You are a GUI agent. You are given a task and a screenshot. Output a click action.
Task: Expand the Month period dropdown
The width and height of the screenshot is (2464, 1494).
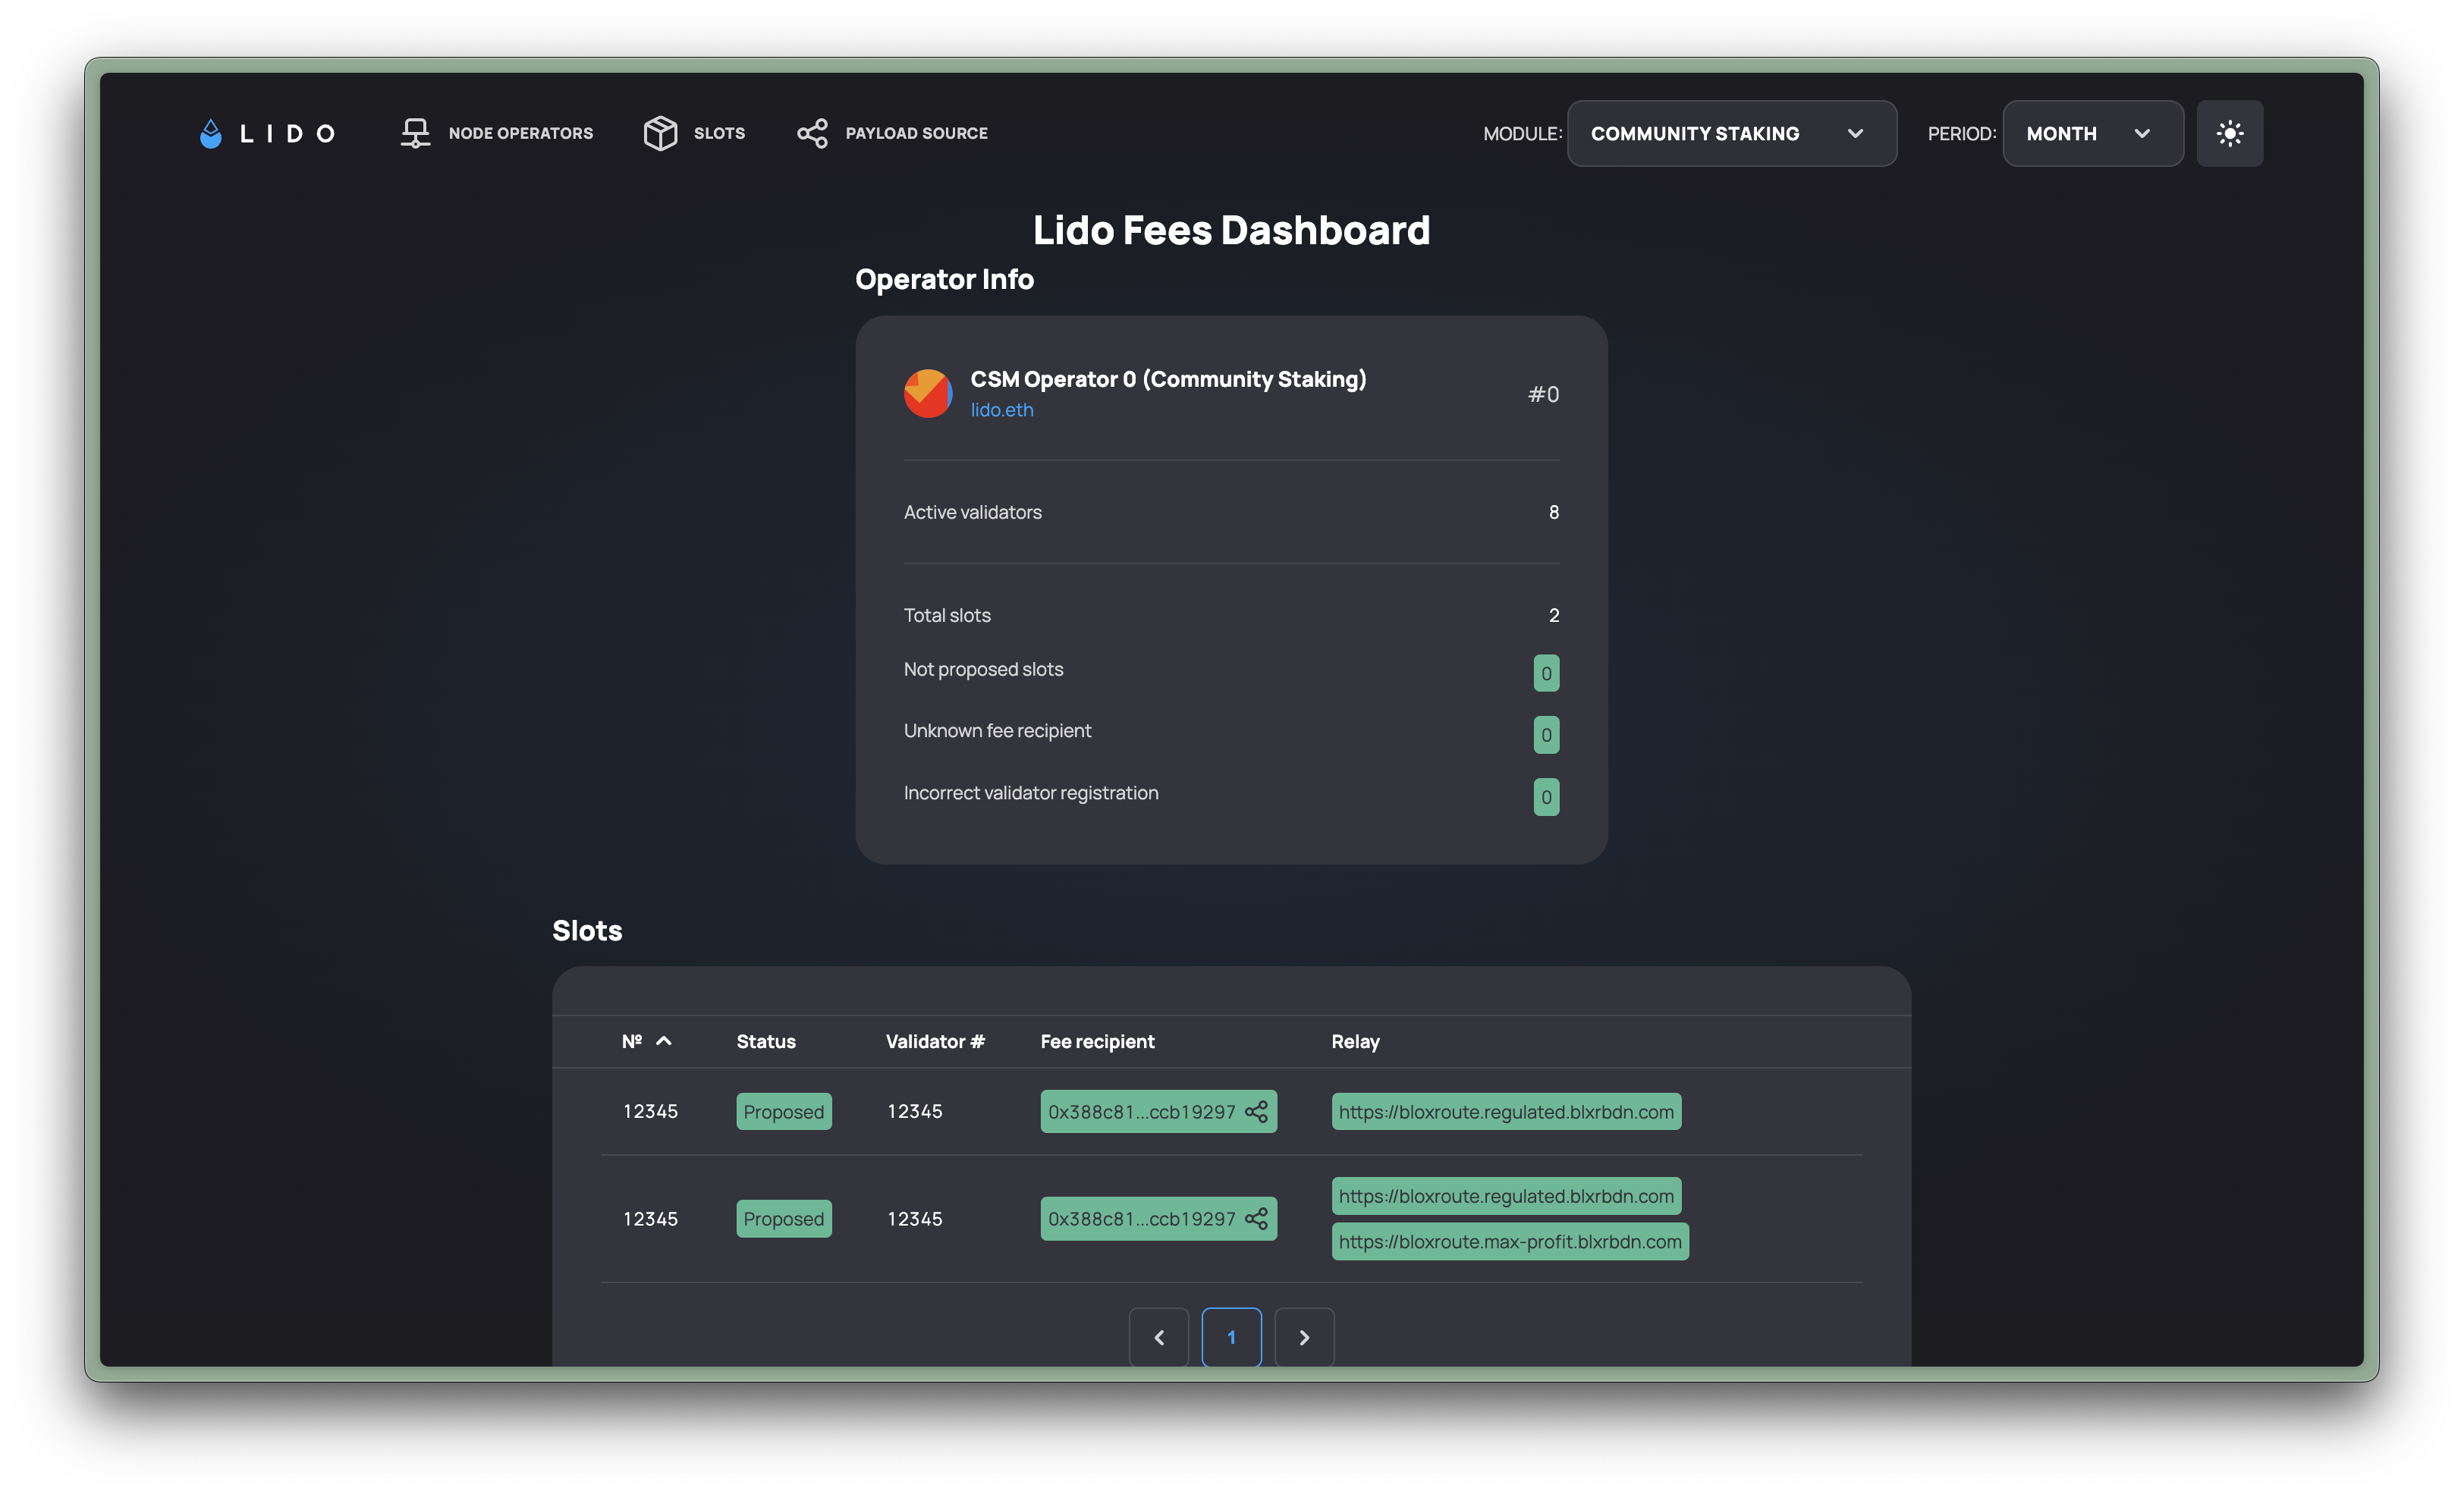coord(2092,133)
